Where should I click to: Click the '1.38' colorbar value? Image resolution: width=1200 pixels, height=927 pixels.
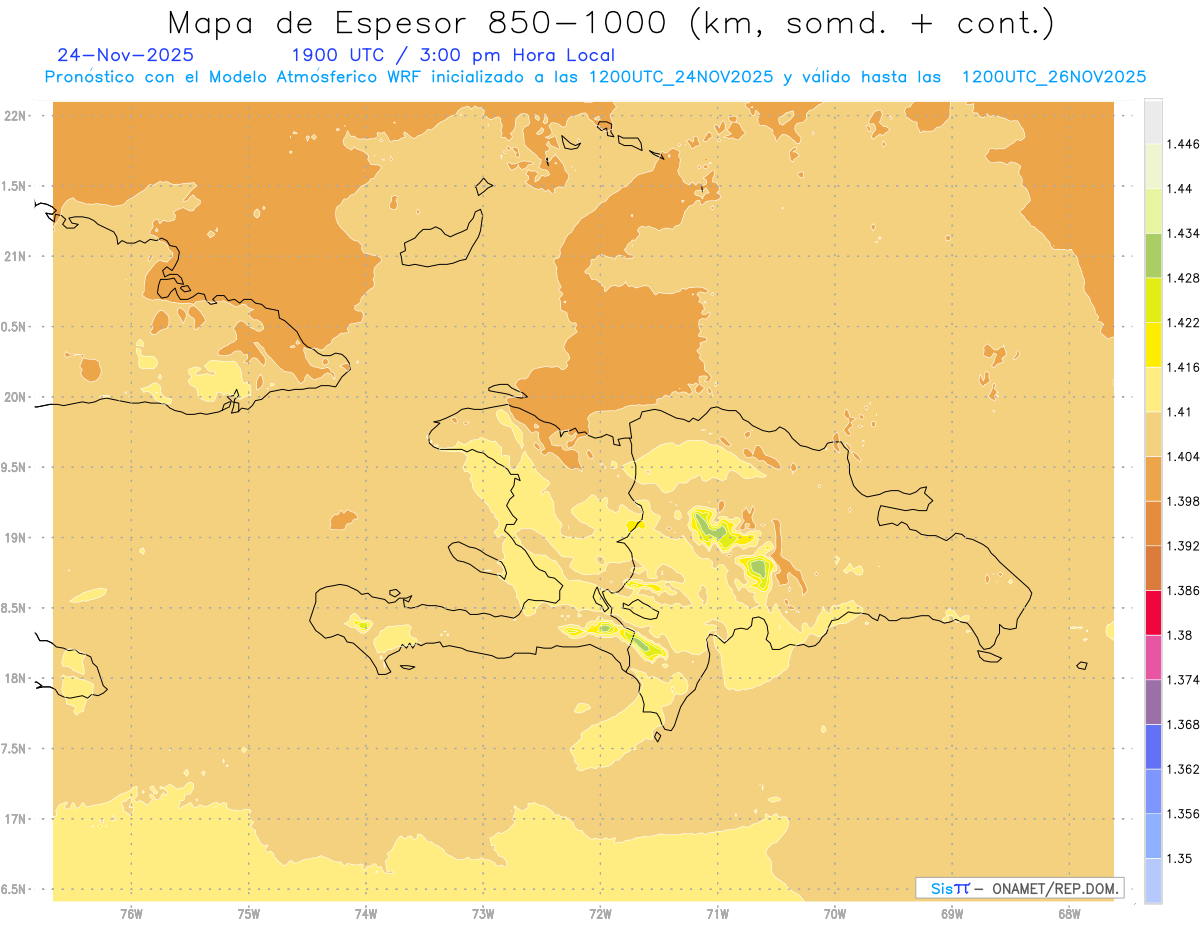[1180, 635]
